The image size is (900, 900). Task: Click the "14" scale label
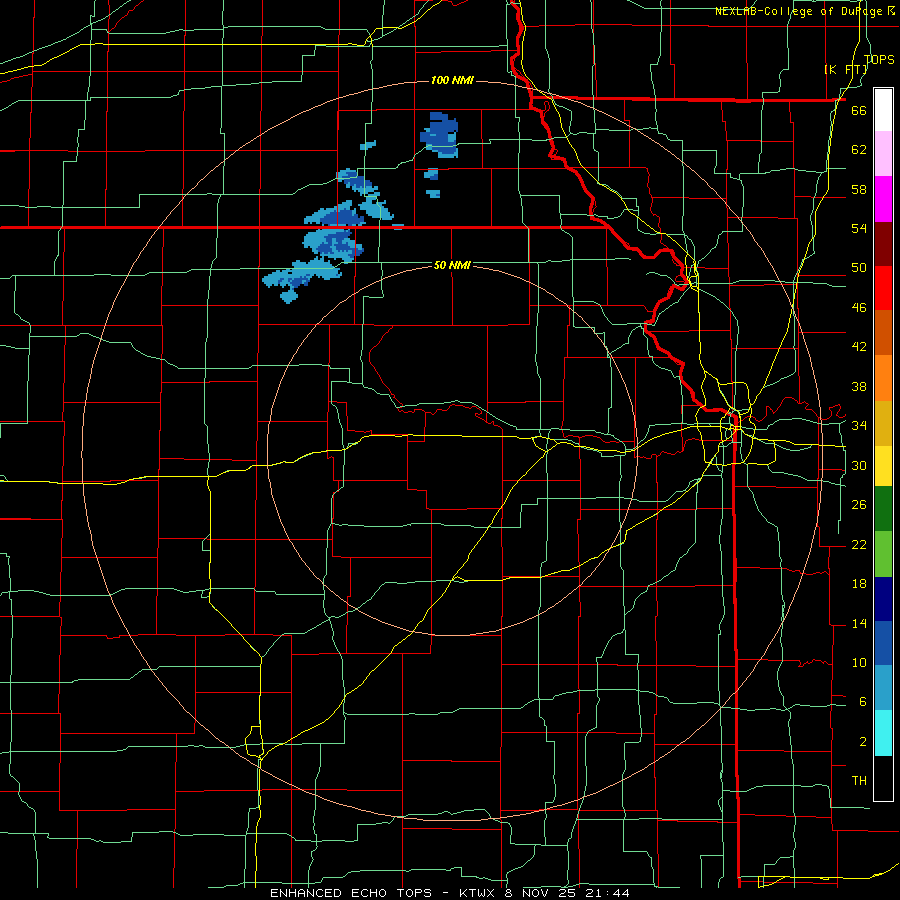coord(859,623)
